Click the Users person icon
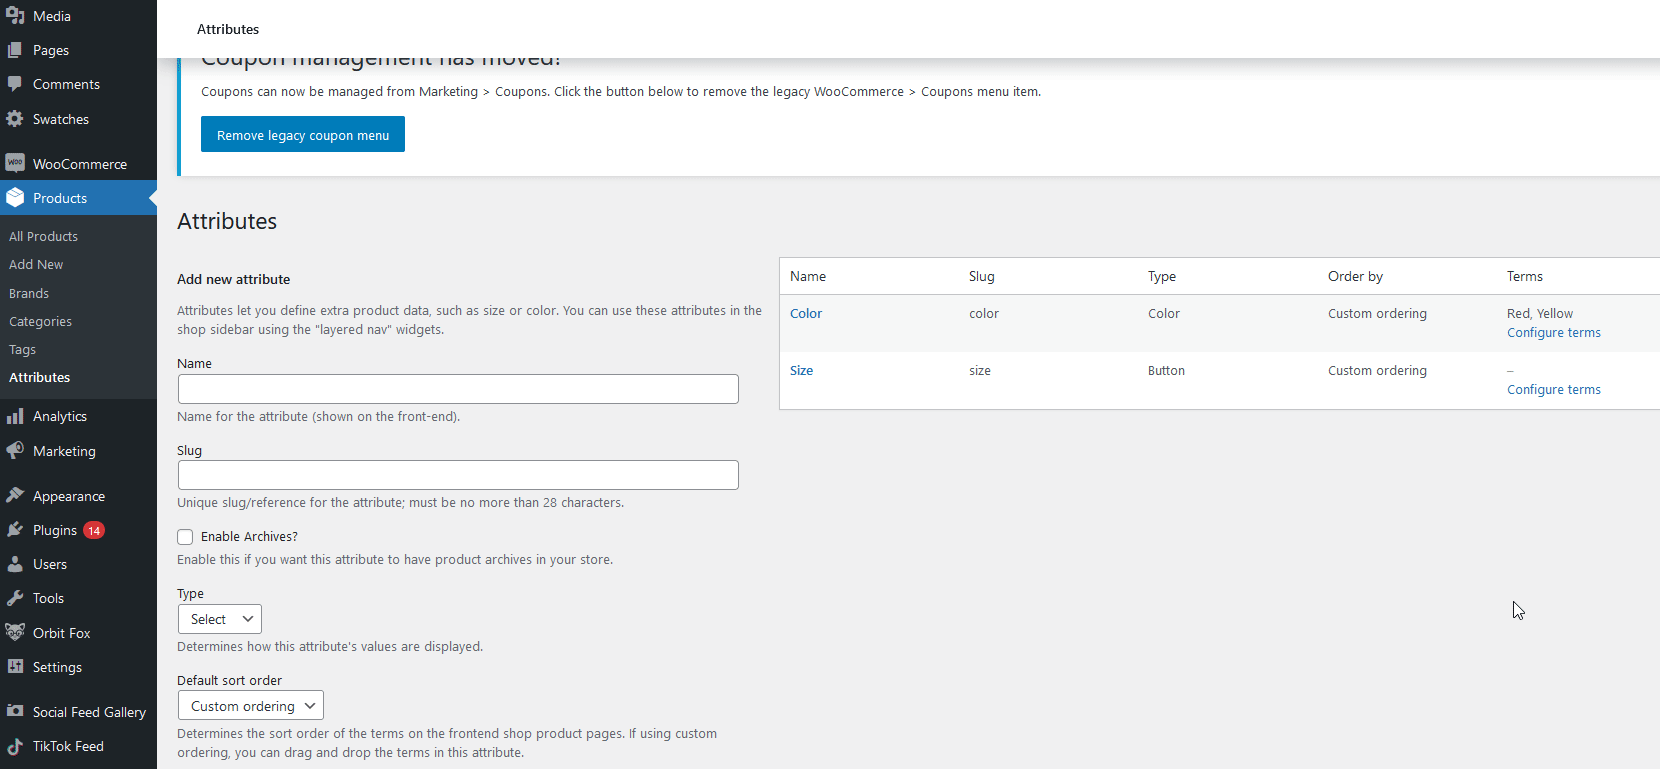Screen dimensions: 1660x769 pyautogui.click(x=15, y=564)
